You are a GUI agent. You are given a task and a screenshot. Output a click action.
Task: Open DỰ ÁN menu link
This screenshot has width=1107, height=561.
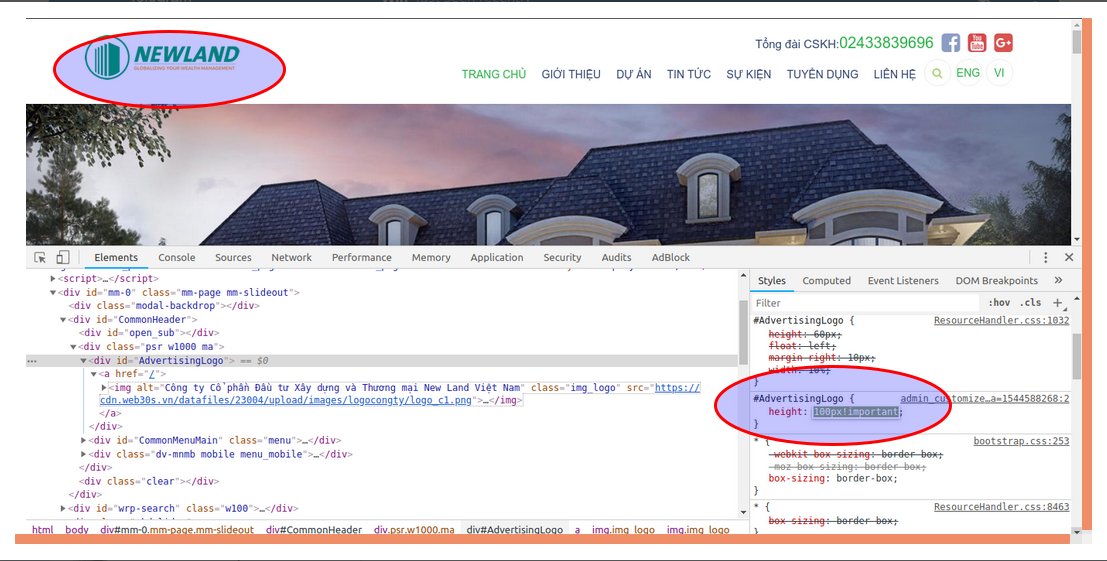pos(634,74)
